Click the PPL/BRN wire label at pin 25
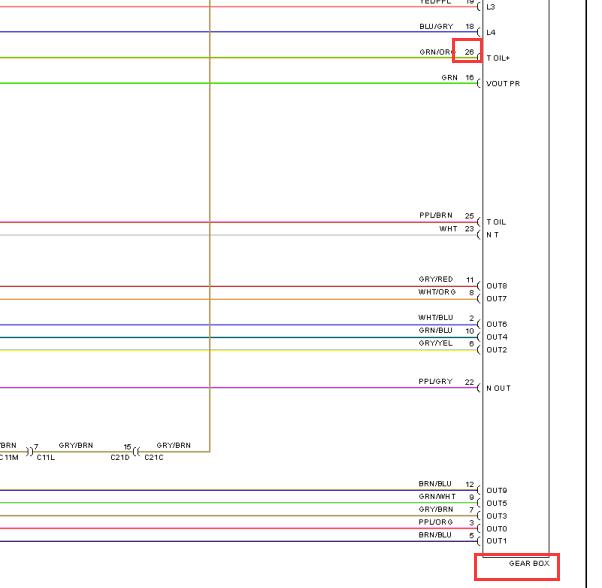This screenshot has width=602, height=588. point(435,216)
